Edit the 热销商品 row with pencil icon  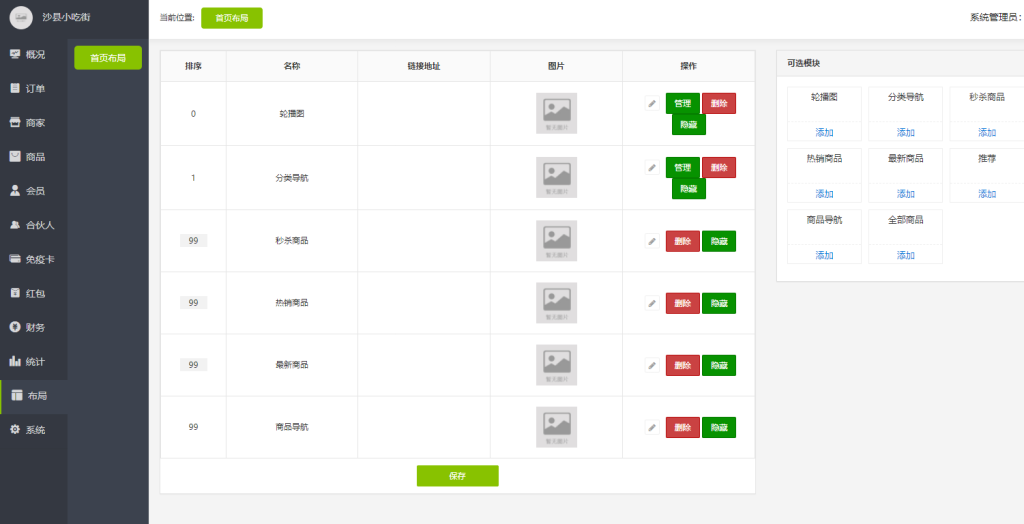pyautogui.click(x=652, y=303)
